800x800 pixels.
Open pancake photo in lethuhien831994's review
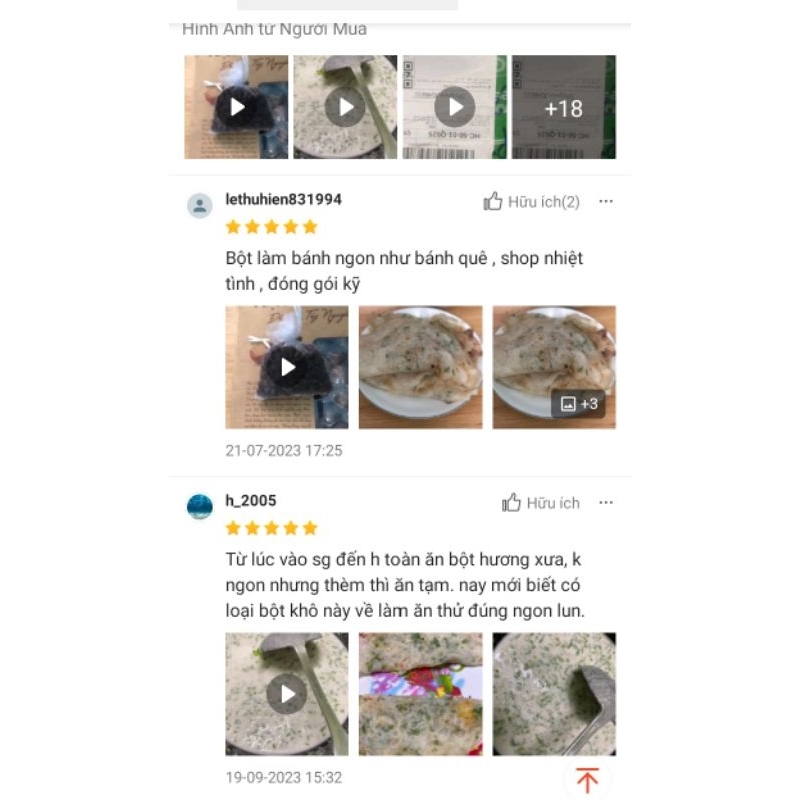point(420,367)
